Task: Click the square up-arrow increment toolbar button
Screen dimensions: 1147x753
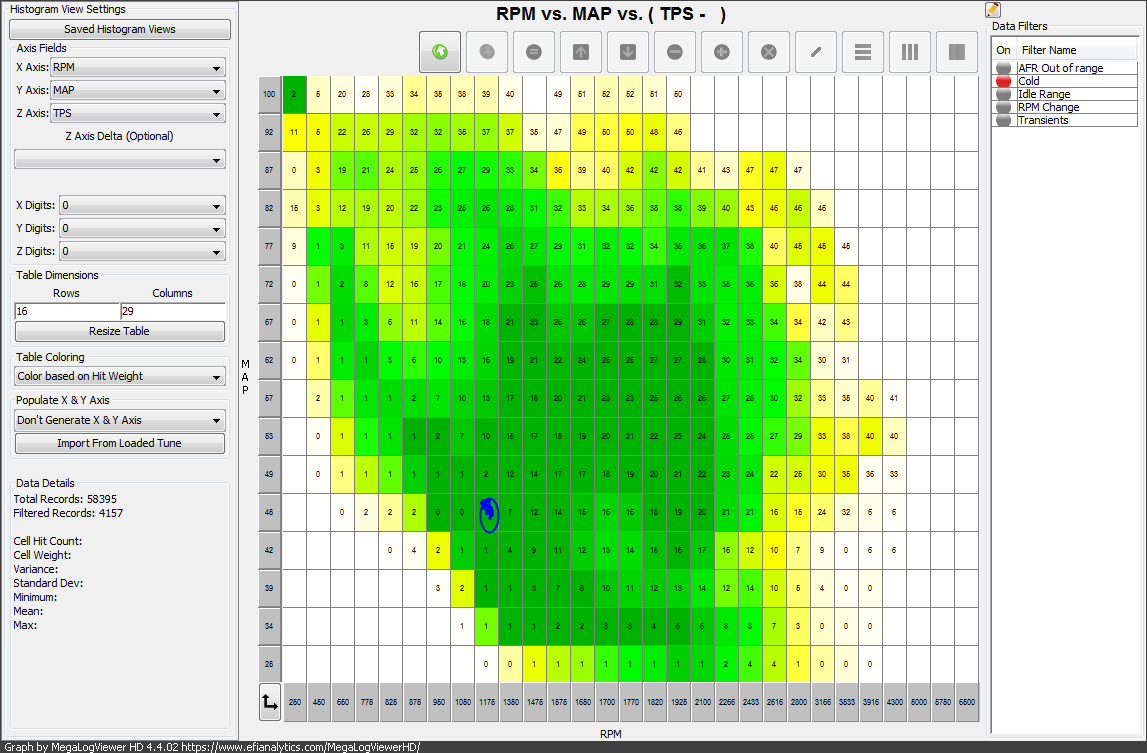Action: (x=581, y=52)
